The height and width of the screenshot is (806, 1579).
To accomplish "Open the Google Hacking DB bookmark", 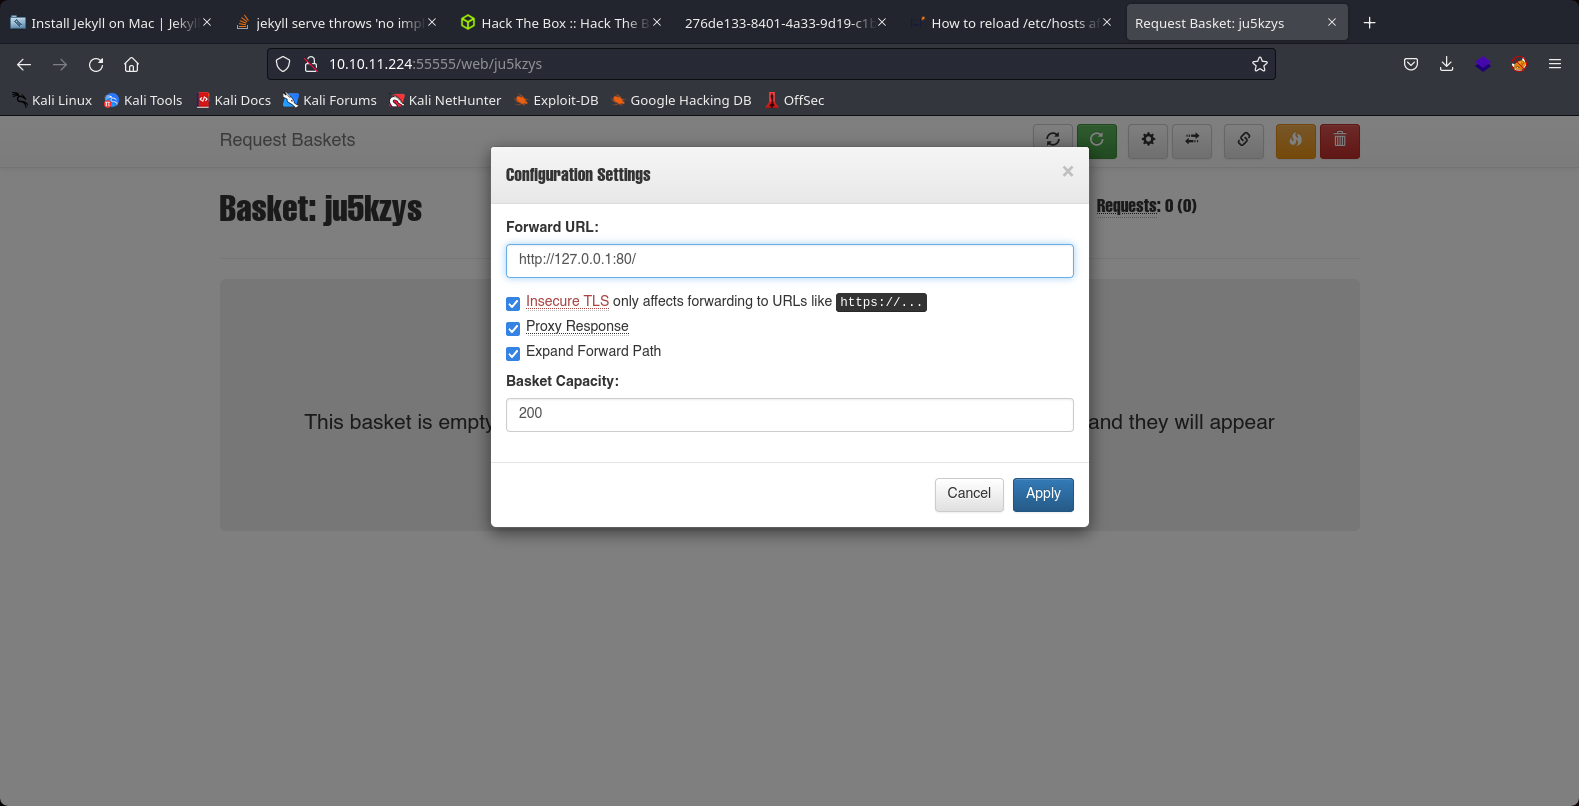I will click(x=681, y=100).
